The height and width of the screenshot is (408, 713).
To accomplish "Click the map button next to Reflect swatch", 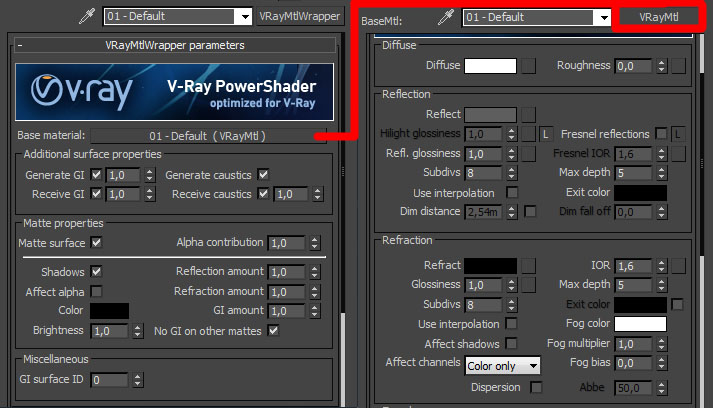I will point(528,115).
